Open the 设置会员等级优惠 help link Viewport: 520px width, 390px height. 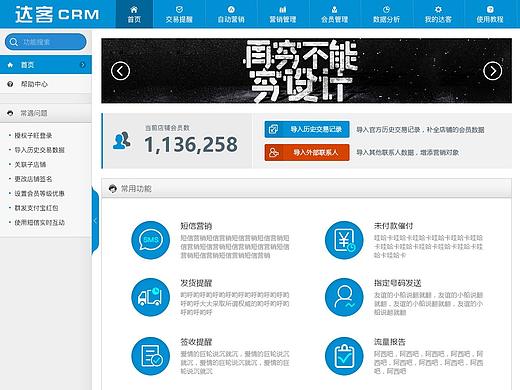coord(39,194)
